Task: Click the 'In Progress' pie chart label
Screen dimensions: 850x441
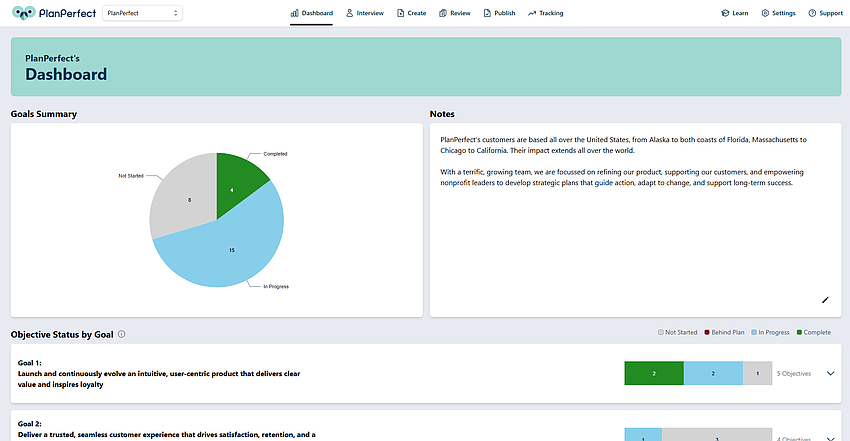Action: [x=276, y=286]
